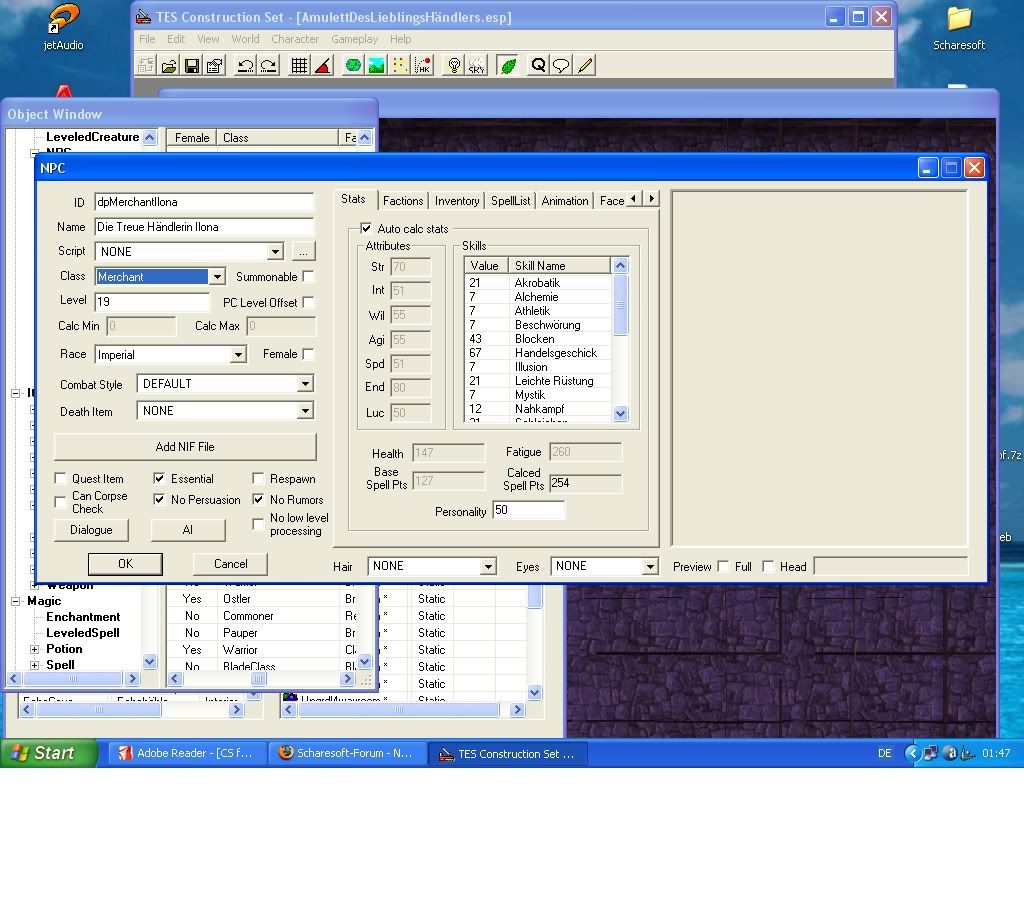
Task: Click the Personality value field
Action: [528, 511]
